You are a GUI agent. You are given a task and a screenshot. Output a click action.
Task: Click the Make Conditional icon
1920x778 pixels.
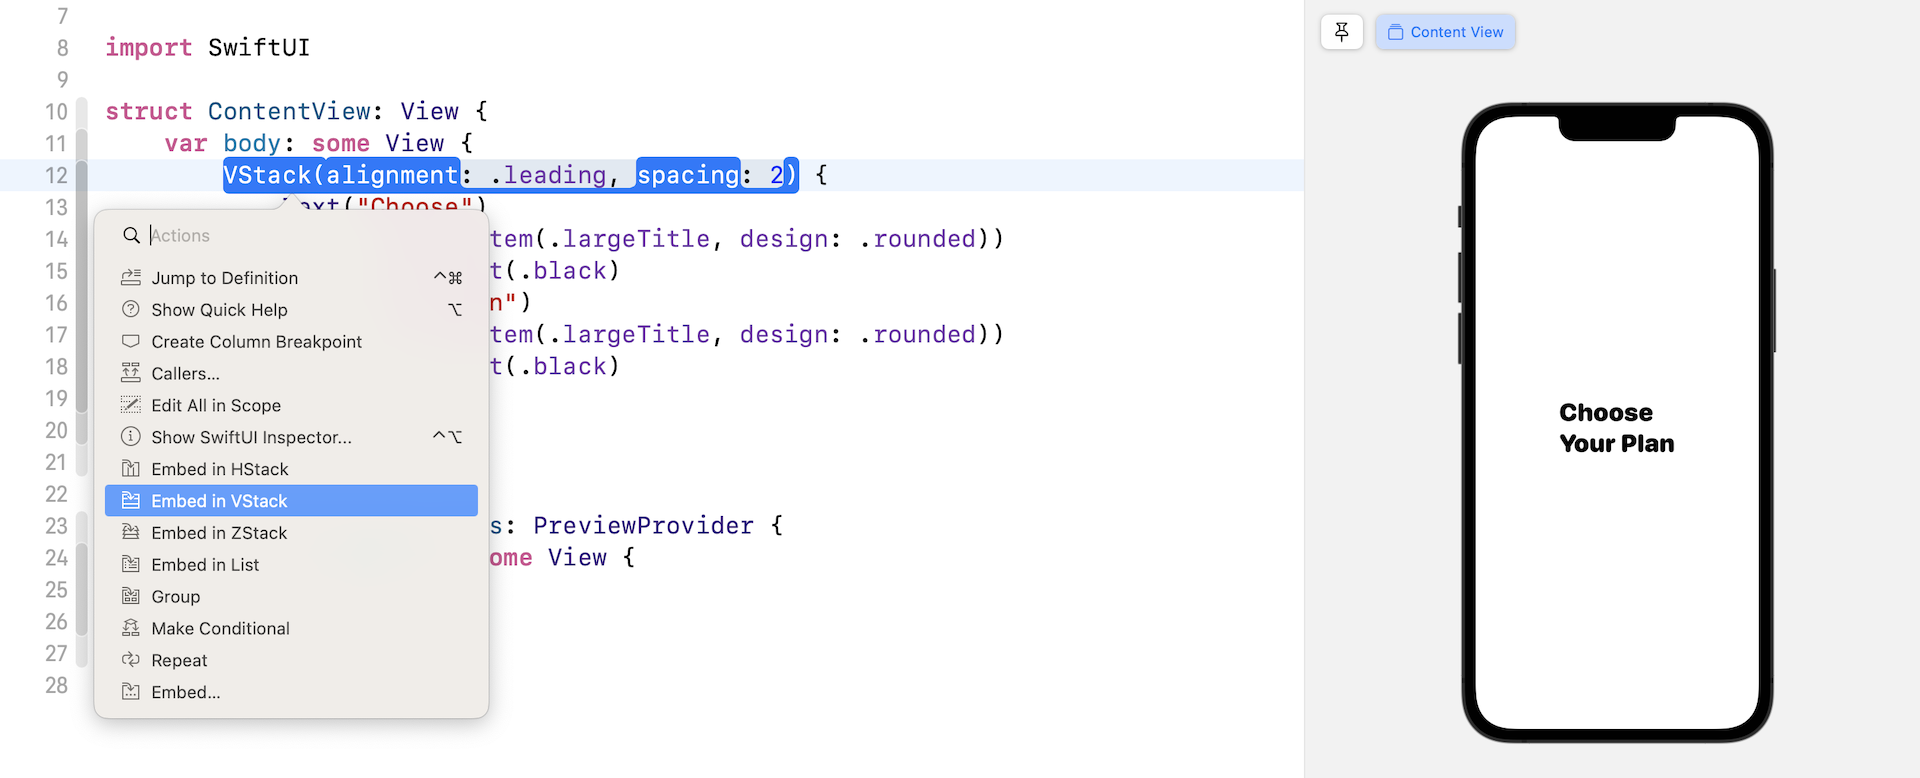[131, 628]
